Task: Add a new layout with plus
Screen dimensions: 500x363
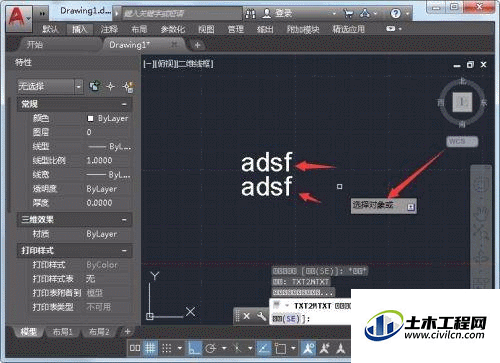Action: tap(127, 332)
